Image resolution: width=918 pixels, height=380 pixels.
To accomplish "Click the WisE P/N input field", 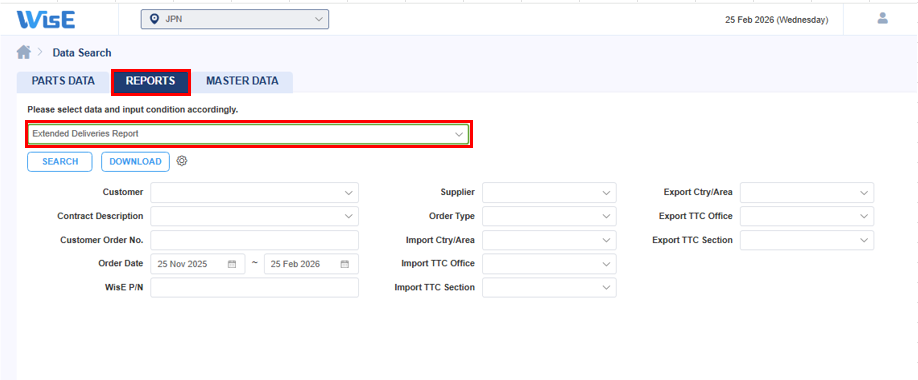I will click(255, 287).
